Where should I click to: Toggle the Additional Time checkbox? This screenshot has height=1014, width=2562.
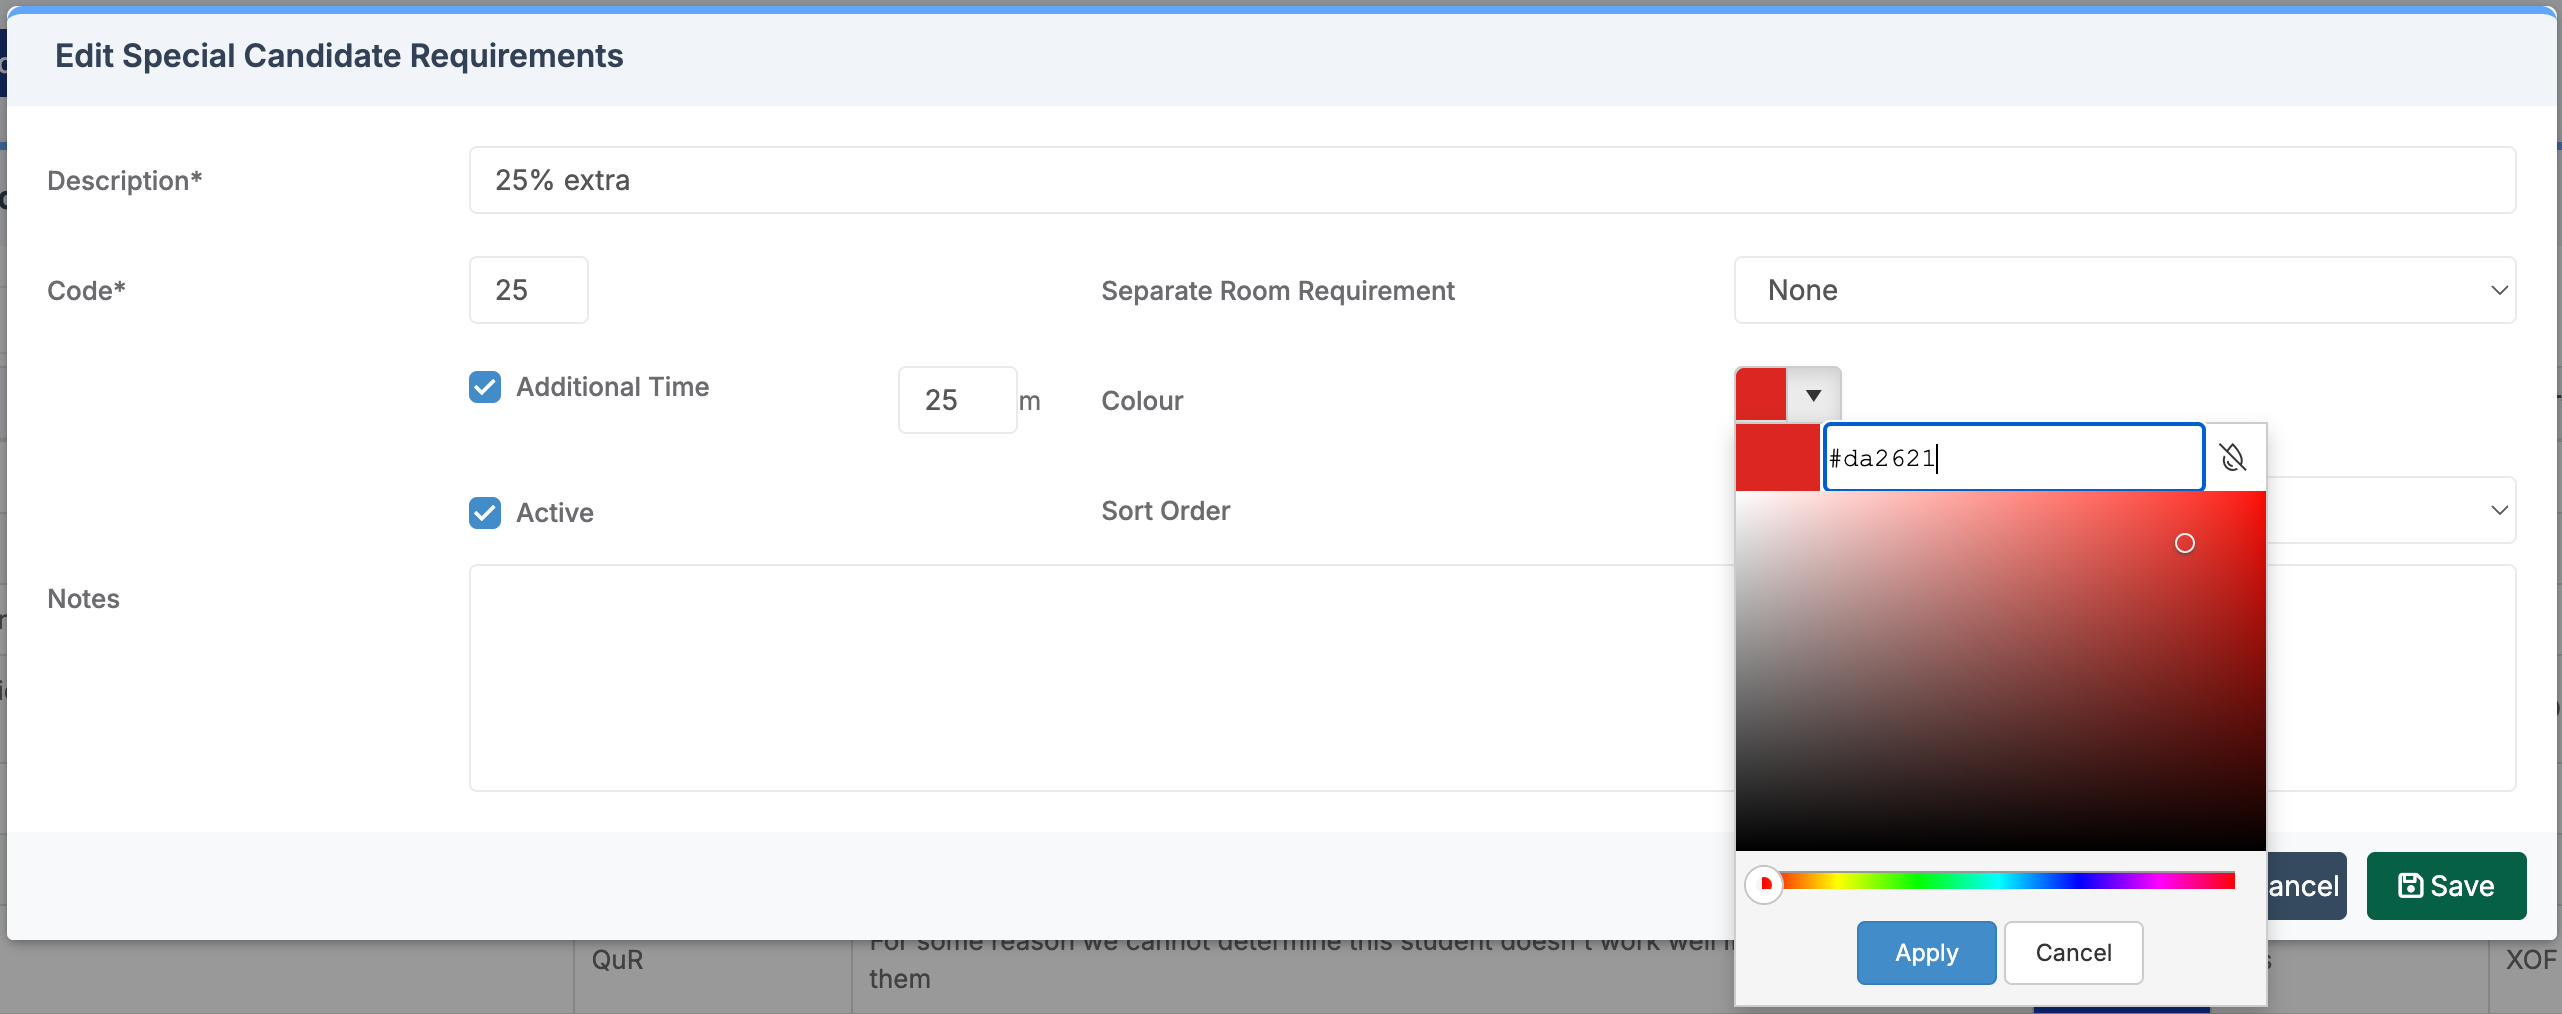485,387
